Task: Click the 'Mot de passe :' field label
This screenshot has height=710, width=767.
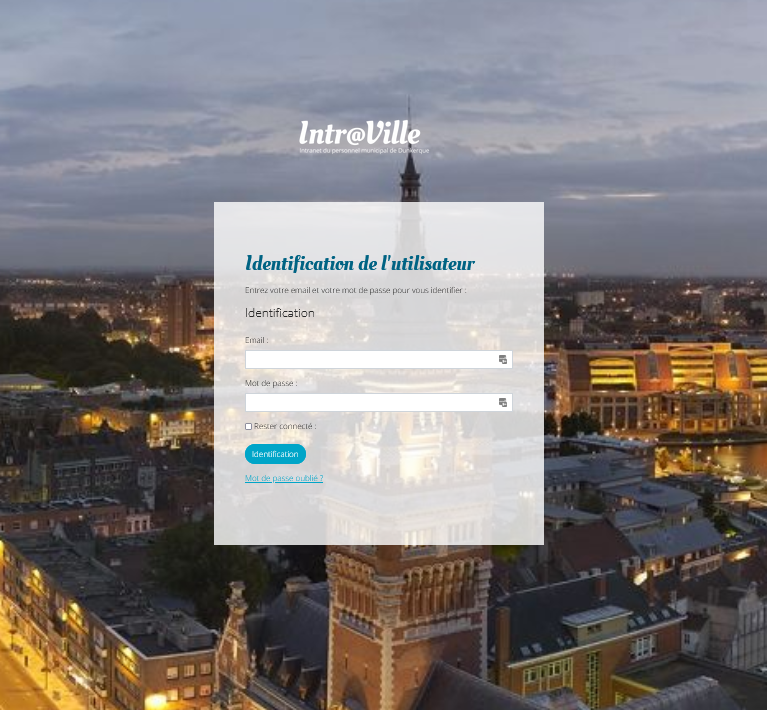Action: click(271, 383)
